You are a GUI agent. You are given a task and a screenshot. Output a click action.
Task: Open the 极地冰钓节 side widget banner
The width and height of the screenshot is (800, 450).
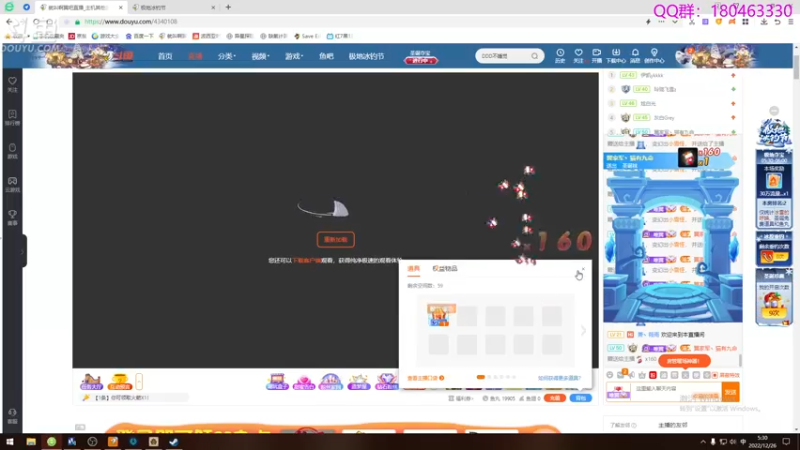coord(773,133)
